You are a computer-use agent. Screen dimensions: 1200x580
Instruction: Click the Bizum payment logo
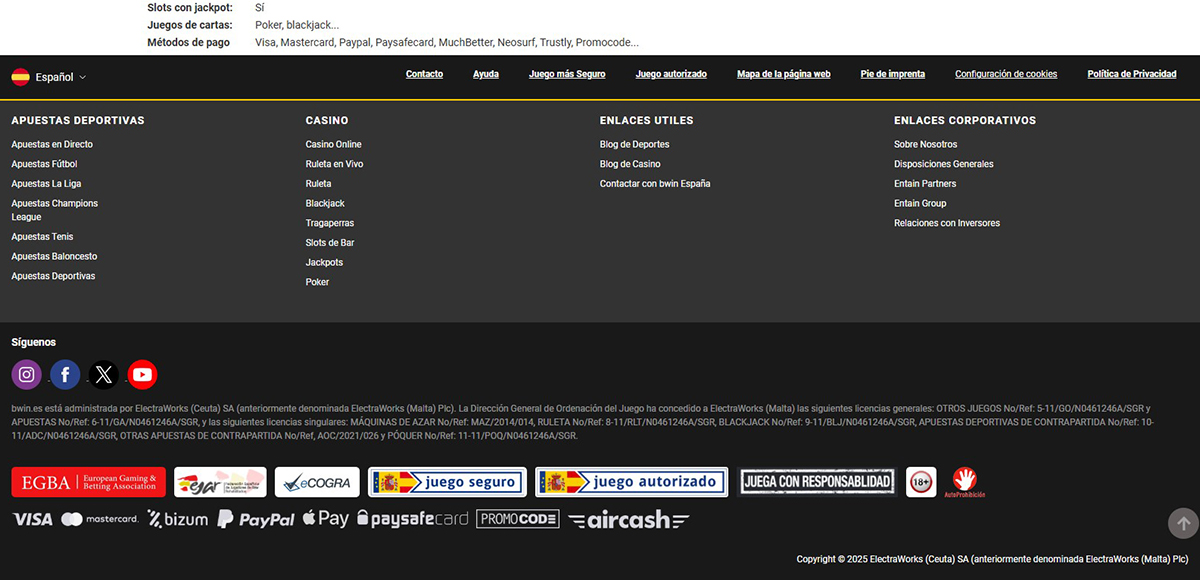pos(178,519)
